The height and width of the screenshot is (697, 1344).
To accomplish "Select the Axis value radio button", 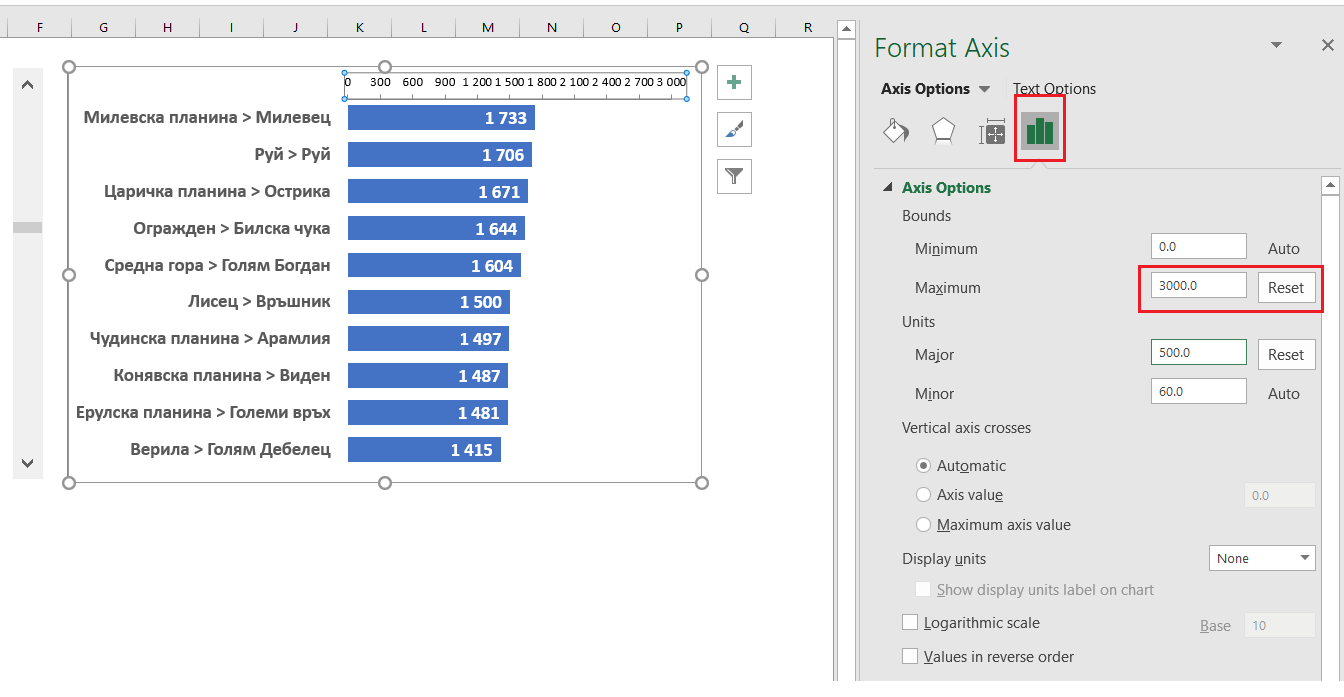I will coord(923,494).
